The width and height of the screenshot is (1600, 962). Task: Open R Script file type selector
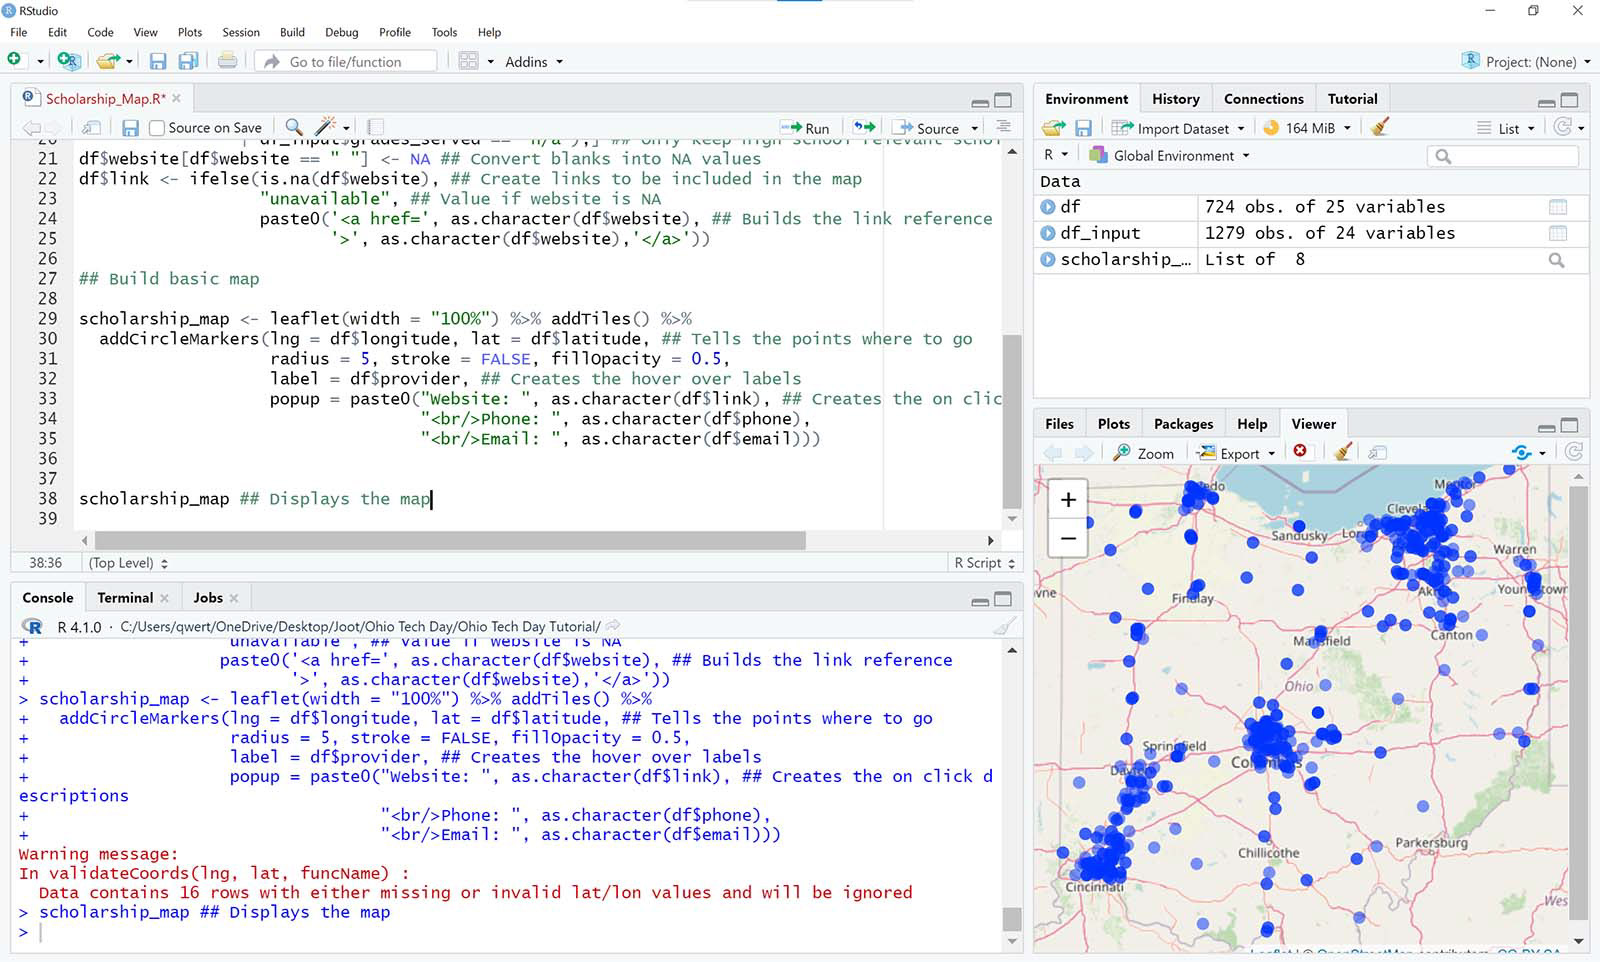coord(984,563)
